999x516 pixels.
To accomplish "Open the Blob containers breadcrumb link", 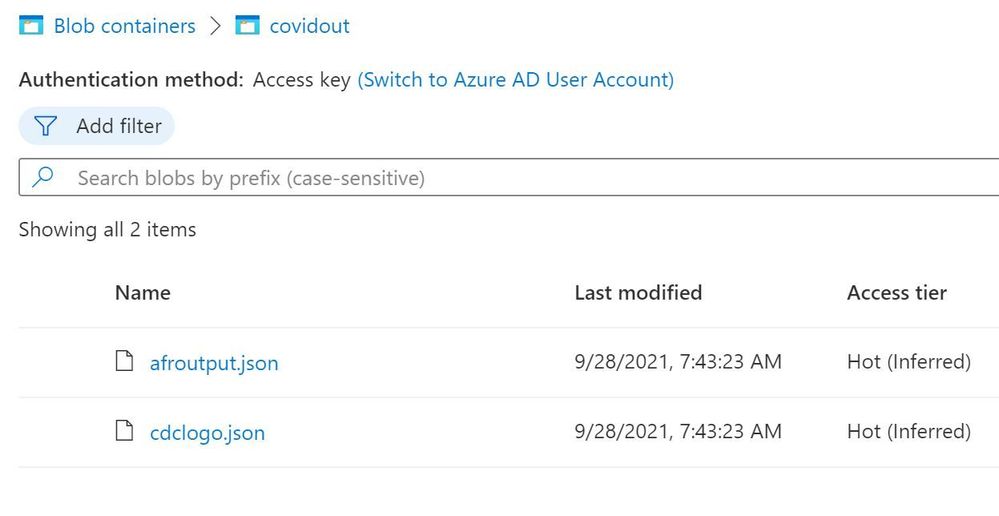I will 124,26.
